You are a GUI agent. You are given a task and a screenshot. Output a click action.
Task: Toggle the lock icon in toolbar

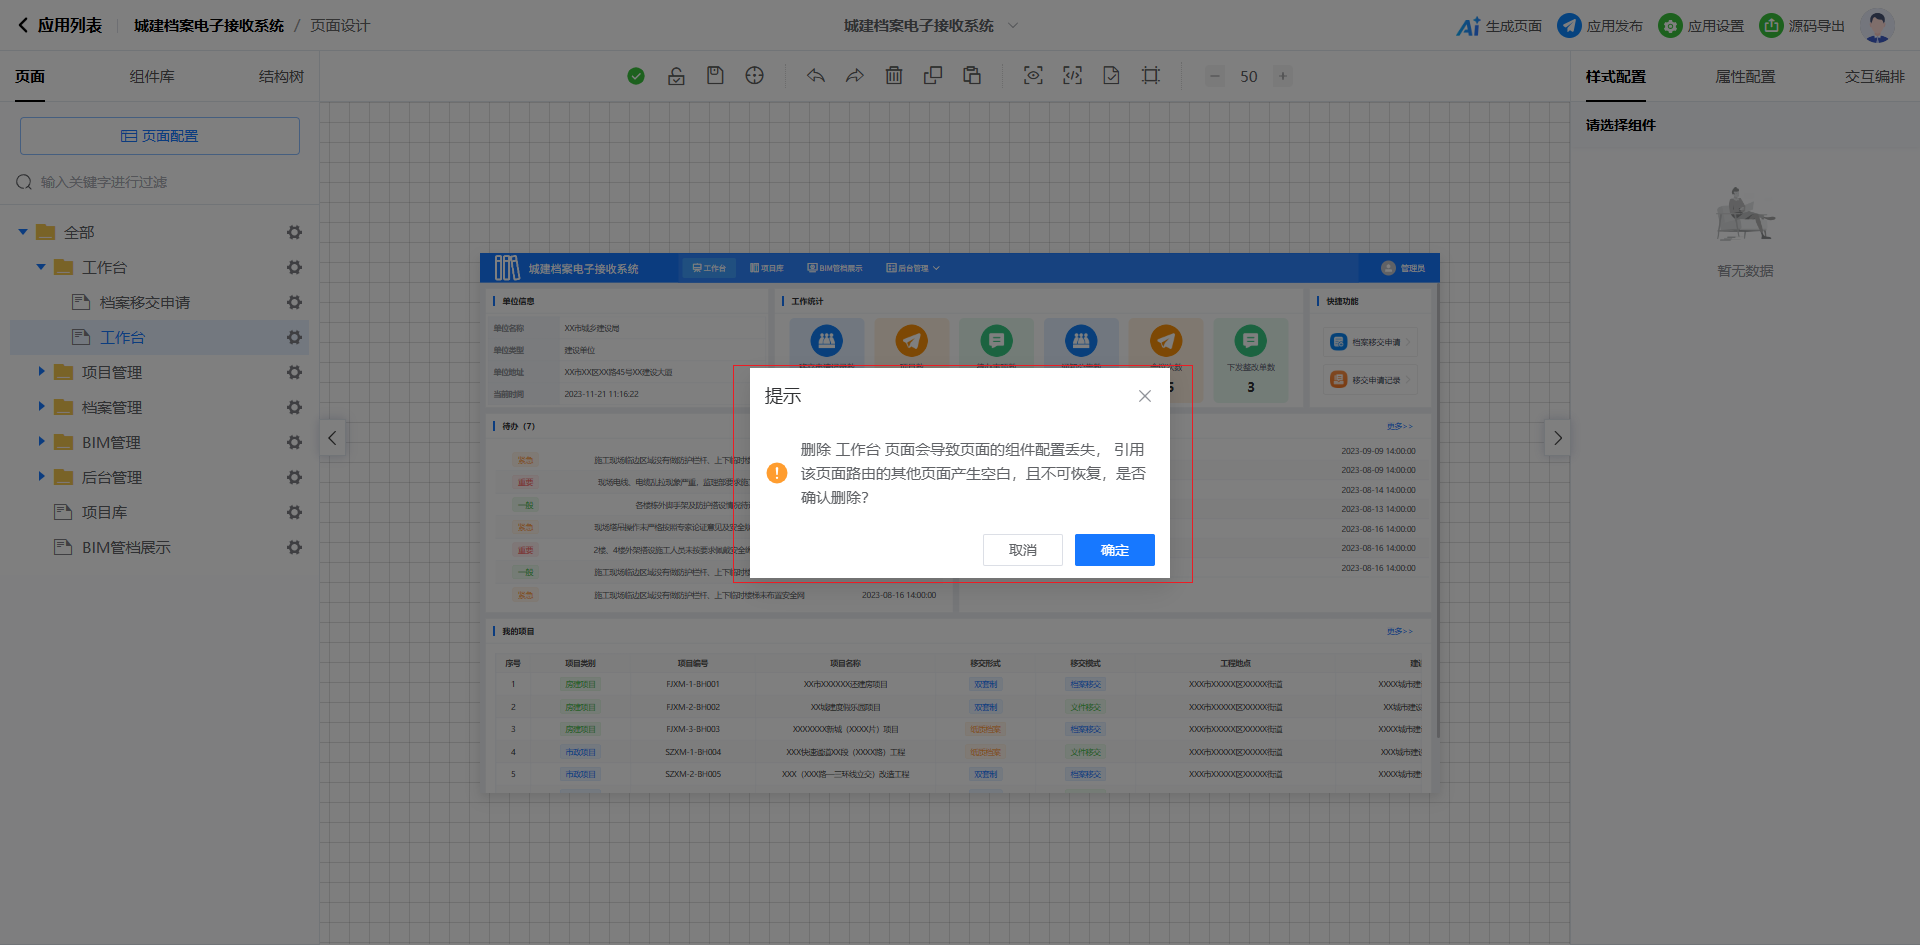(676, 76)
